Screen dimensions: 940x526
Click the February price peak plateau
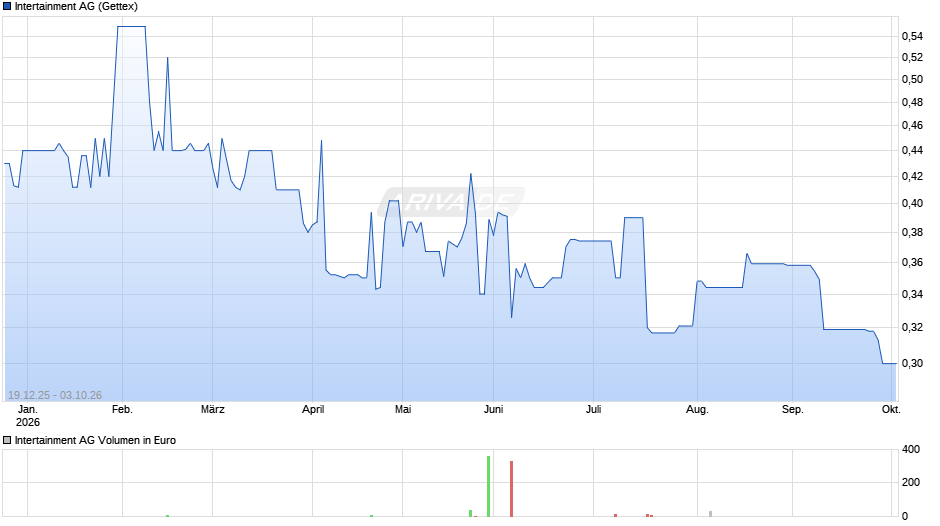(x=131, y=27)
